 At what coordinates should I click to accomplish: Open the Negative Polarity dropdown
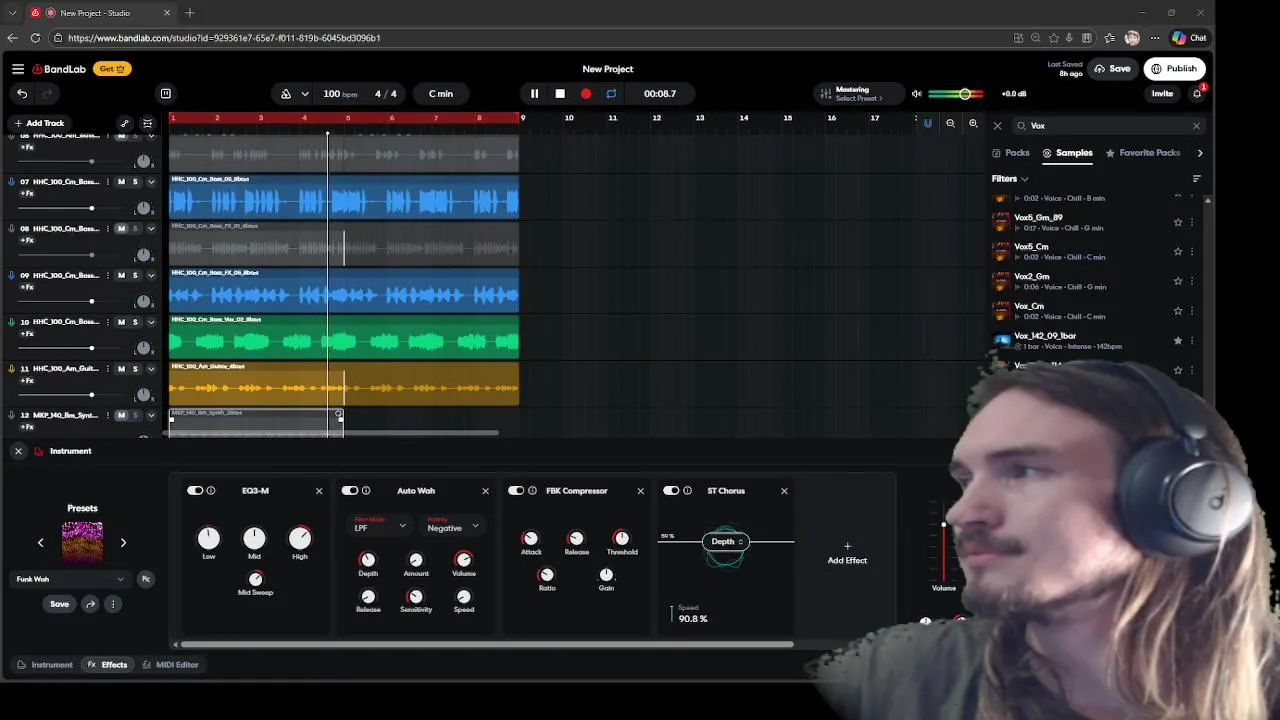point(453,525)
